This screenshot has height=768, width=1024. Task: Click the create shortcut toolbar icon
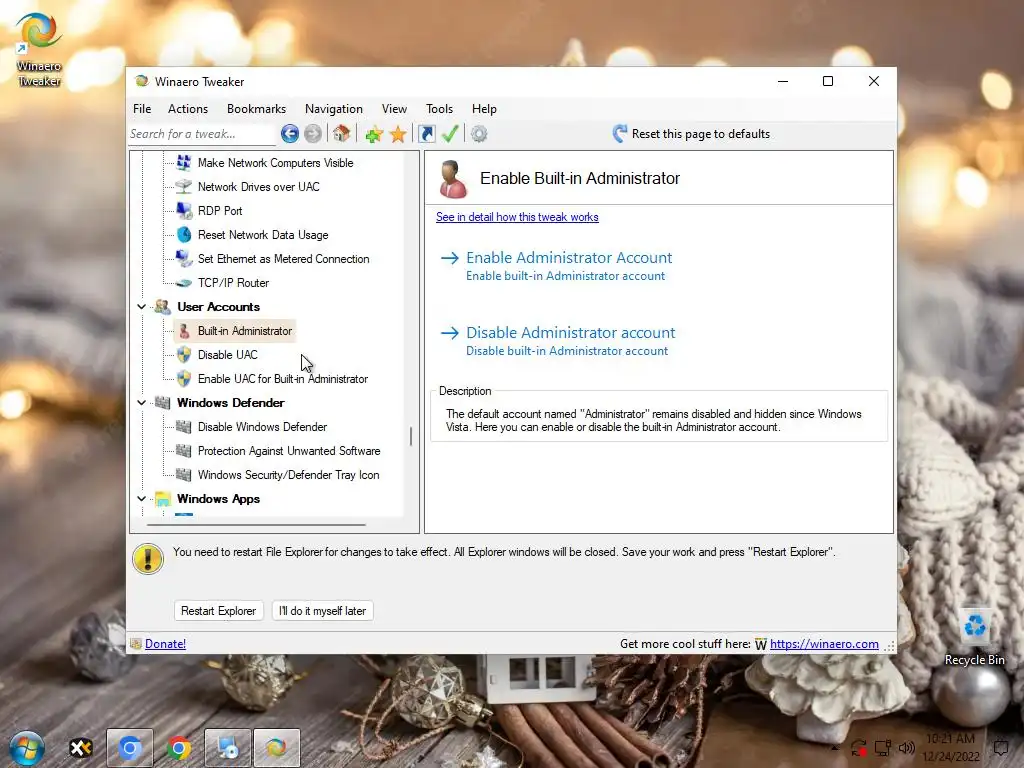426,134
